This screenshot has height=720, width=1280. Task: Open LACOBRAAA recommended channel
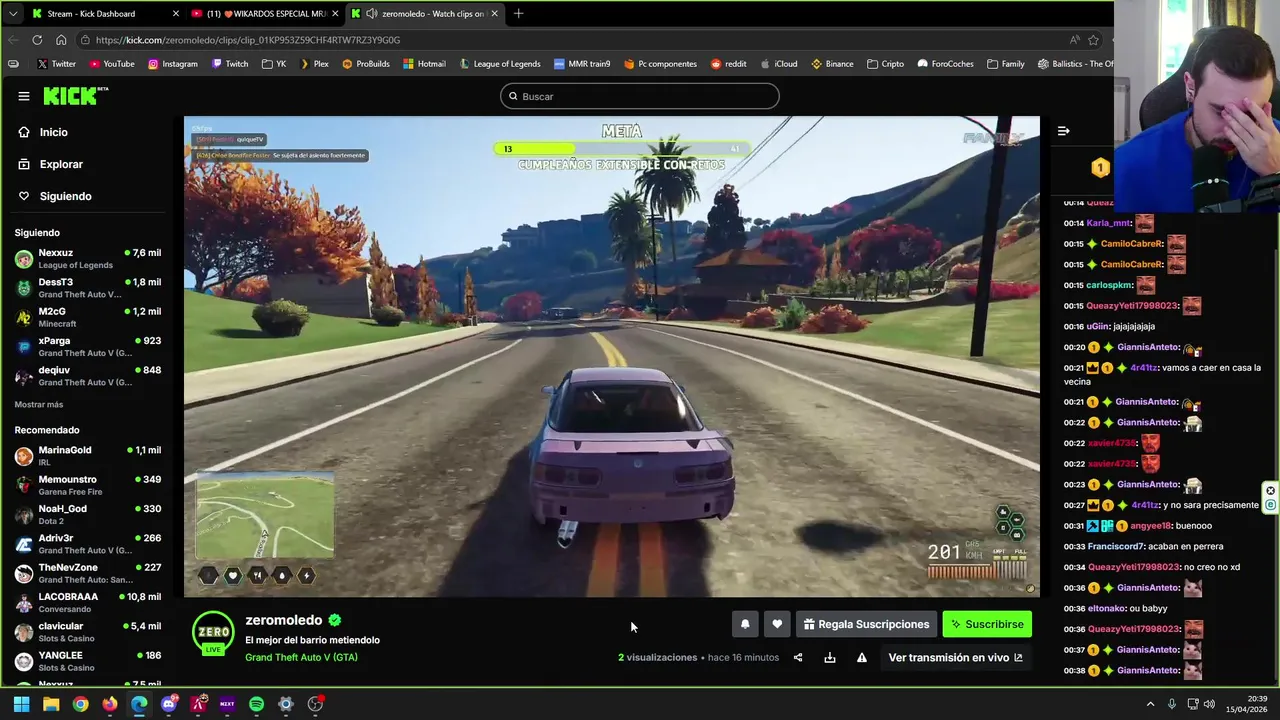(x=88, y=603)
